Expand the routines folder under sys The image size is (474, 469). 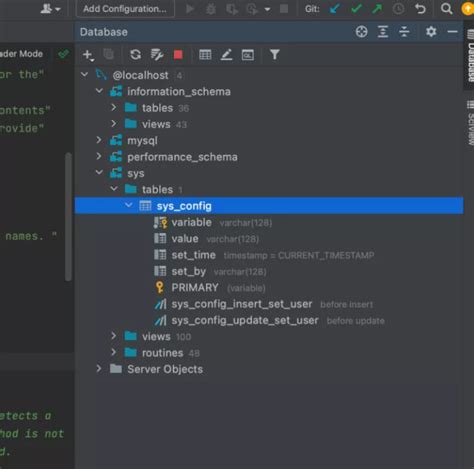(x=114, y=352)
